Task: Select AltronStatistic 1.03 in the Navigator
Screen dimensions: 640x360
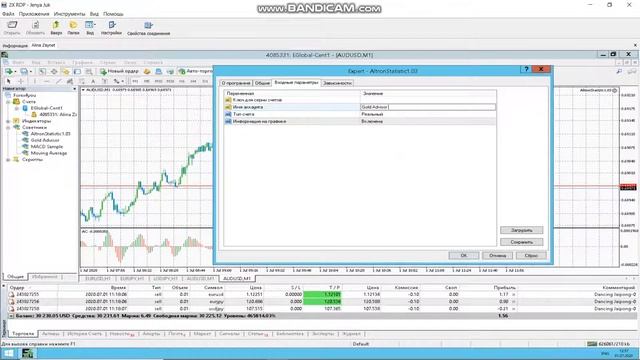Action: [51, 134]
